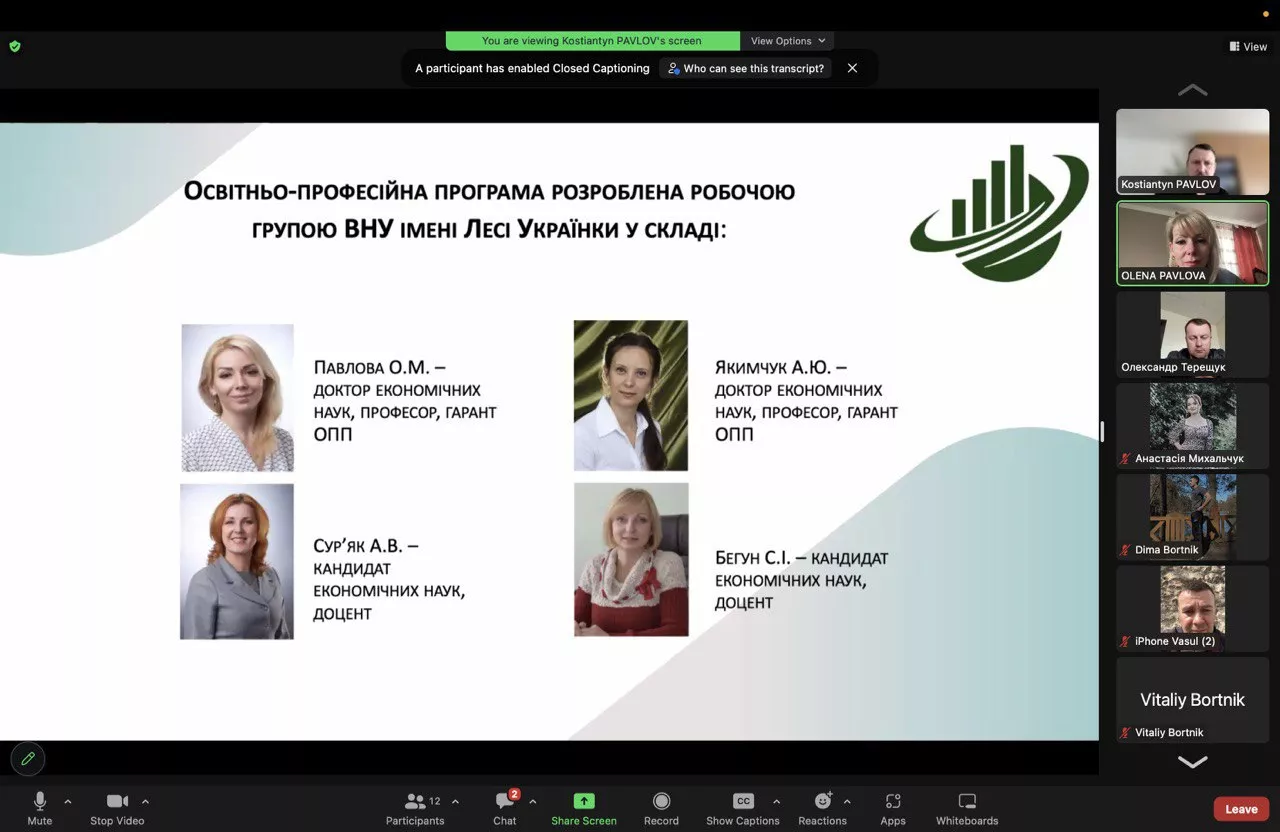Expand the microphone audio settings chevron
Image resolution: width=1280 pixels, height=832 pixels.
[x=68, y=801]
